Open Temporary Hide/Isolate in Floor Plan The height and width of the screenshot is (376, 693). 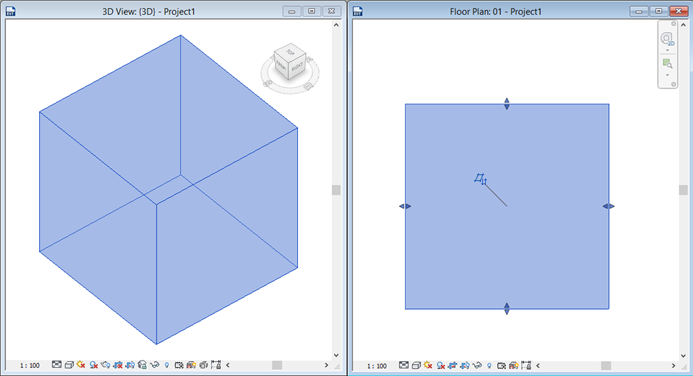[477, 365]
